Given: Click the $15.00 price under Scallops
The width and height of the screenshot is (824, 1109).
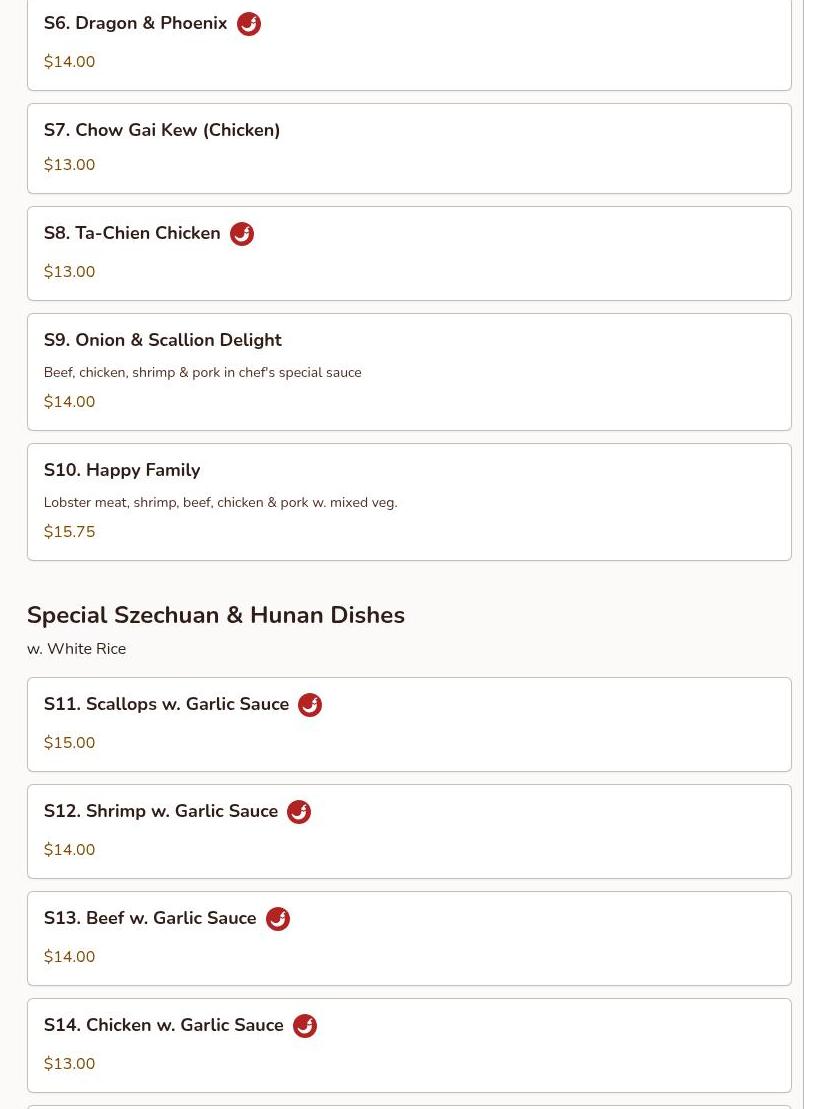Looking at the screenshot, I should (x=69, y=742).
